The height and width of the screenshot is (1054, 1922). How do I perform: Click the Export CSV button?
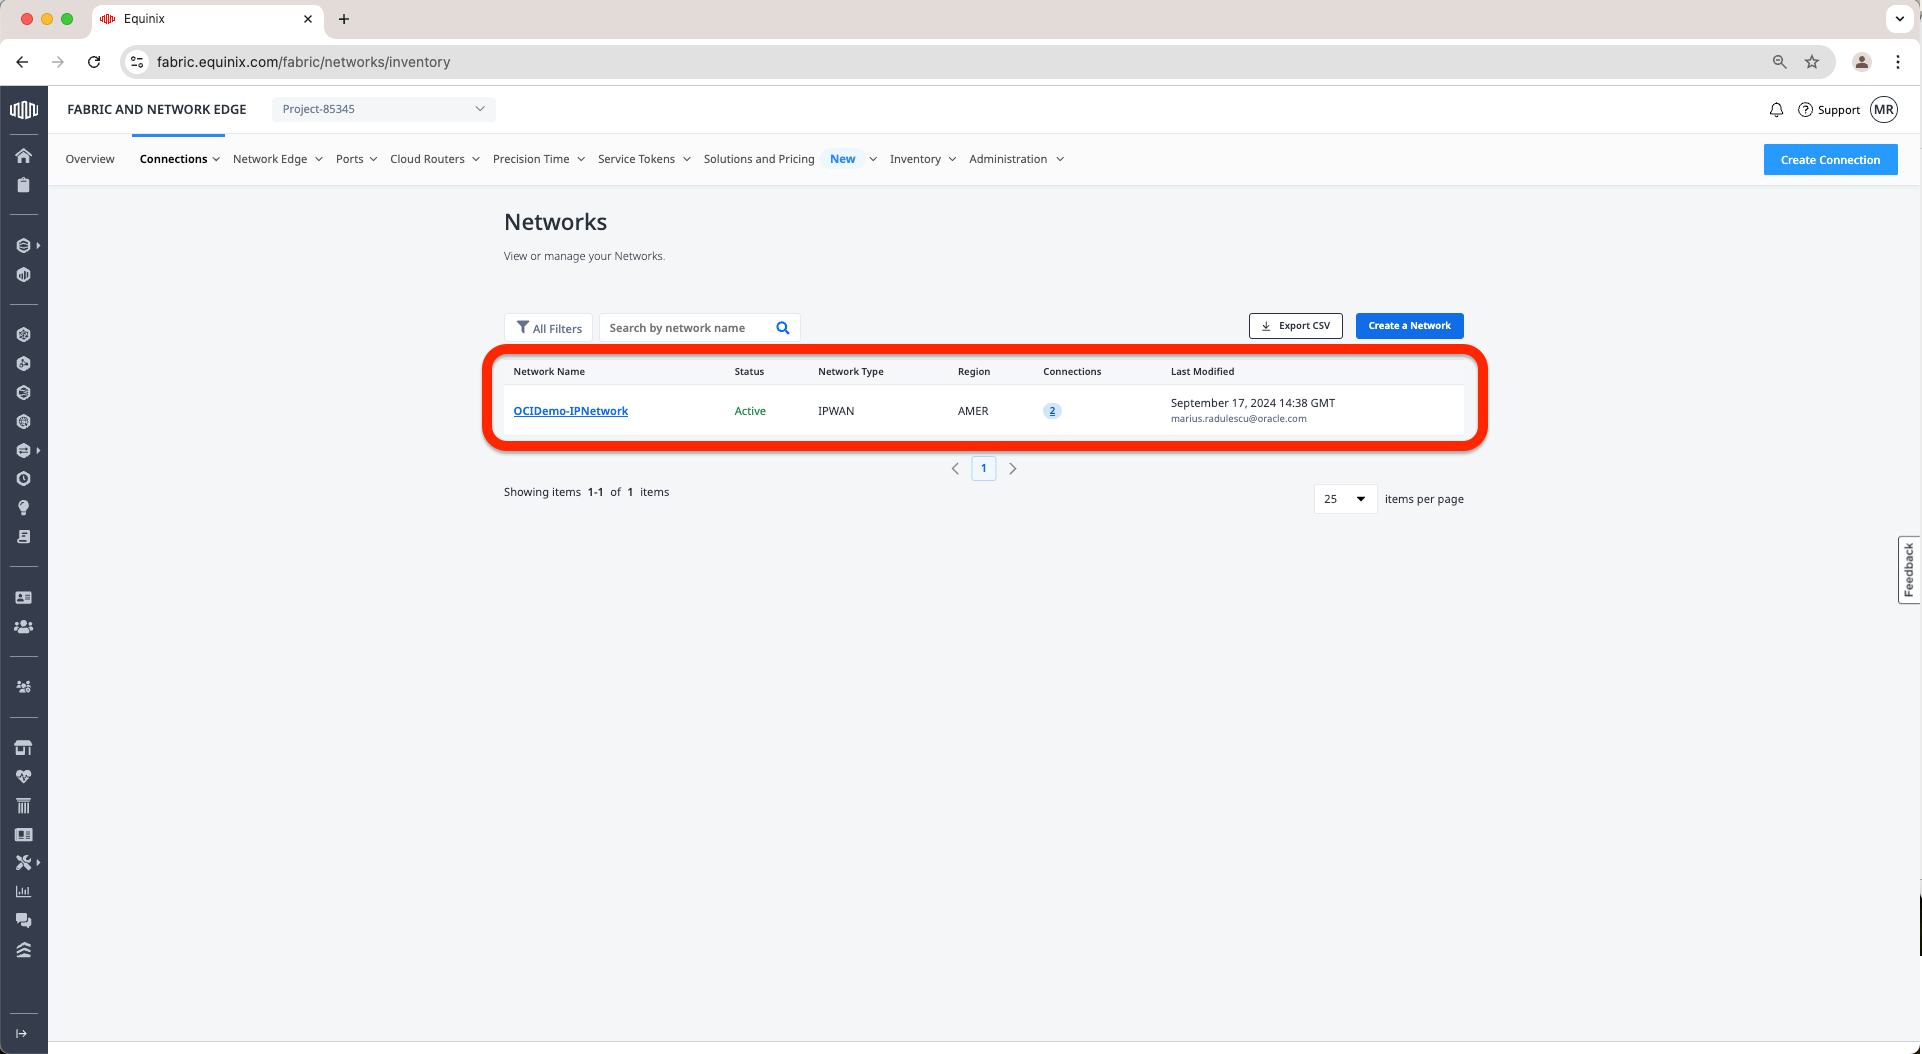(x=1295, y=326)
